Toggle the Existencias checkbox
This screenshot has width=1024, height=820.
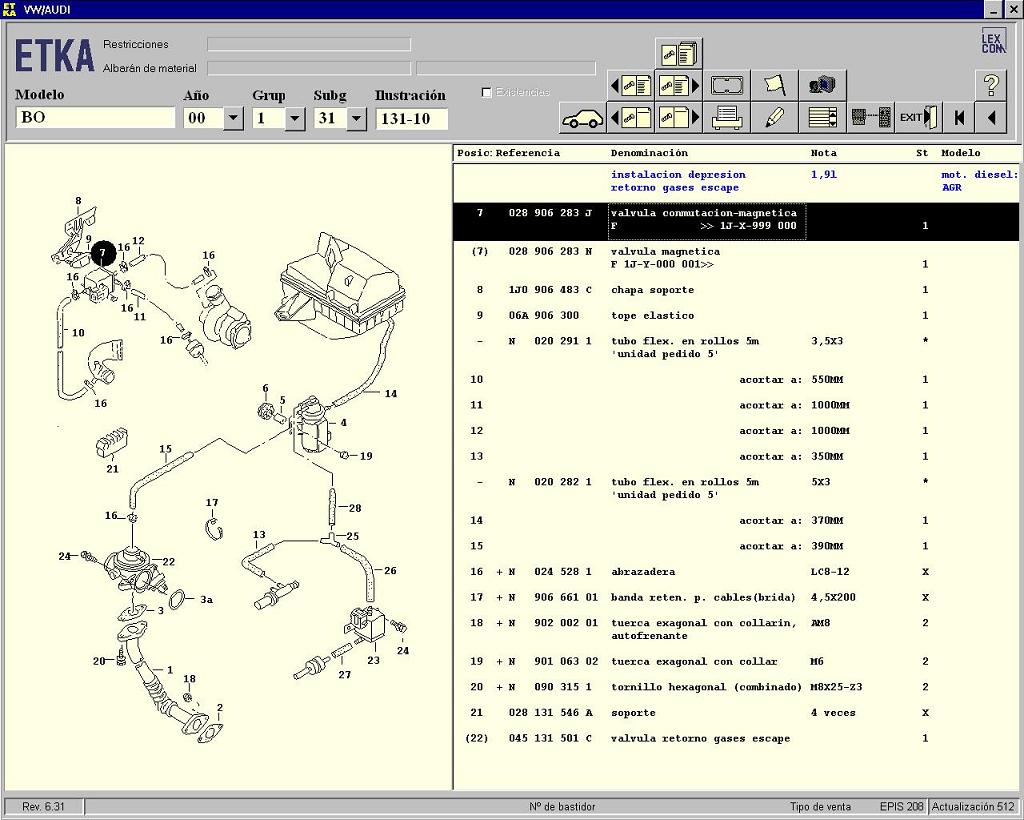point(487,93)
